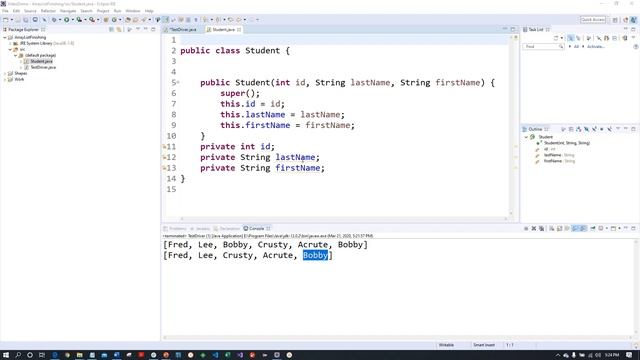Open the Debug button dropdown arrow
This screenshot has width=640, height=360.
point(60,20)
